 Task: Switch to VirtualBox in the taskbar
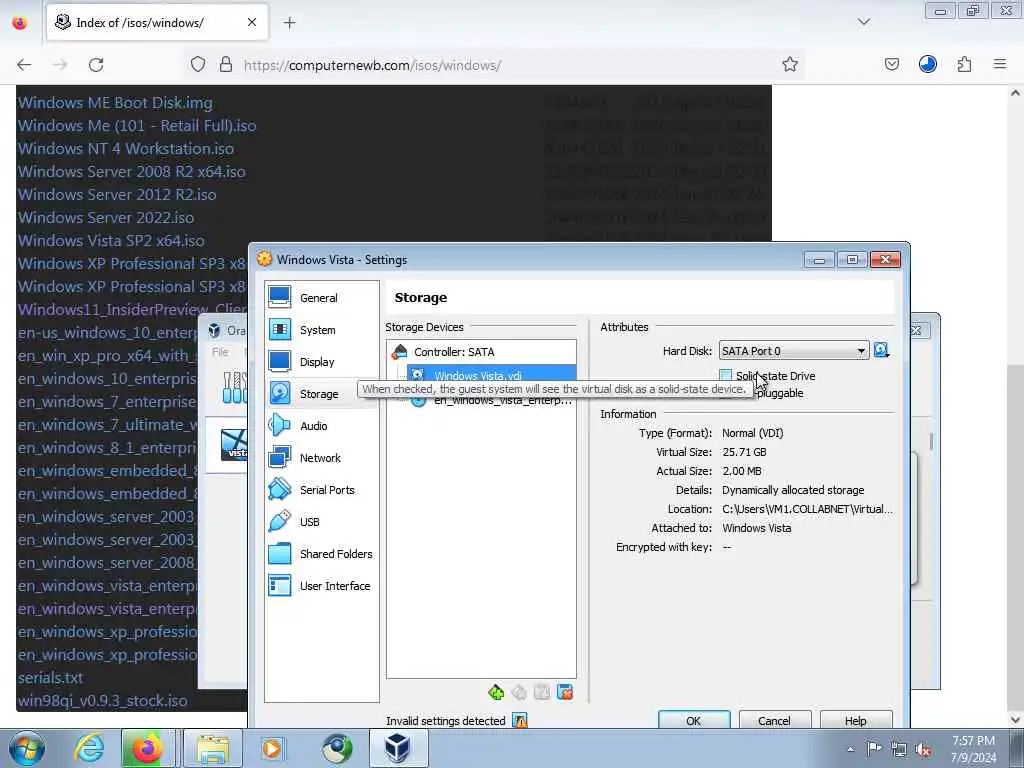398,748
